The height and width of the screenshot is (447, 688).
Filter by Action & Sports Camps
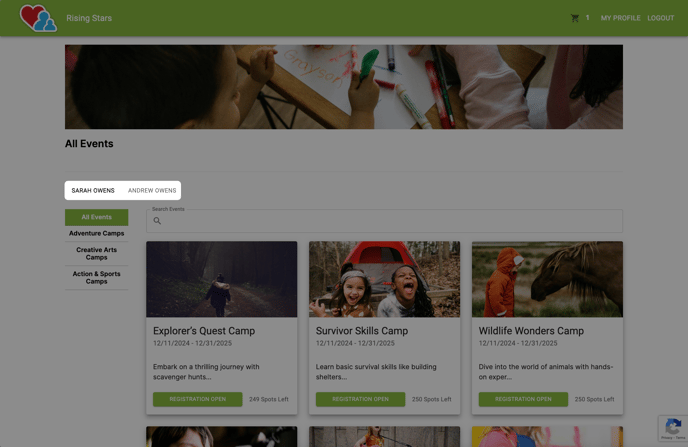97,277
